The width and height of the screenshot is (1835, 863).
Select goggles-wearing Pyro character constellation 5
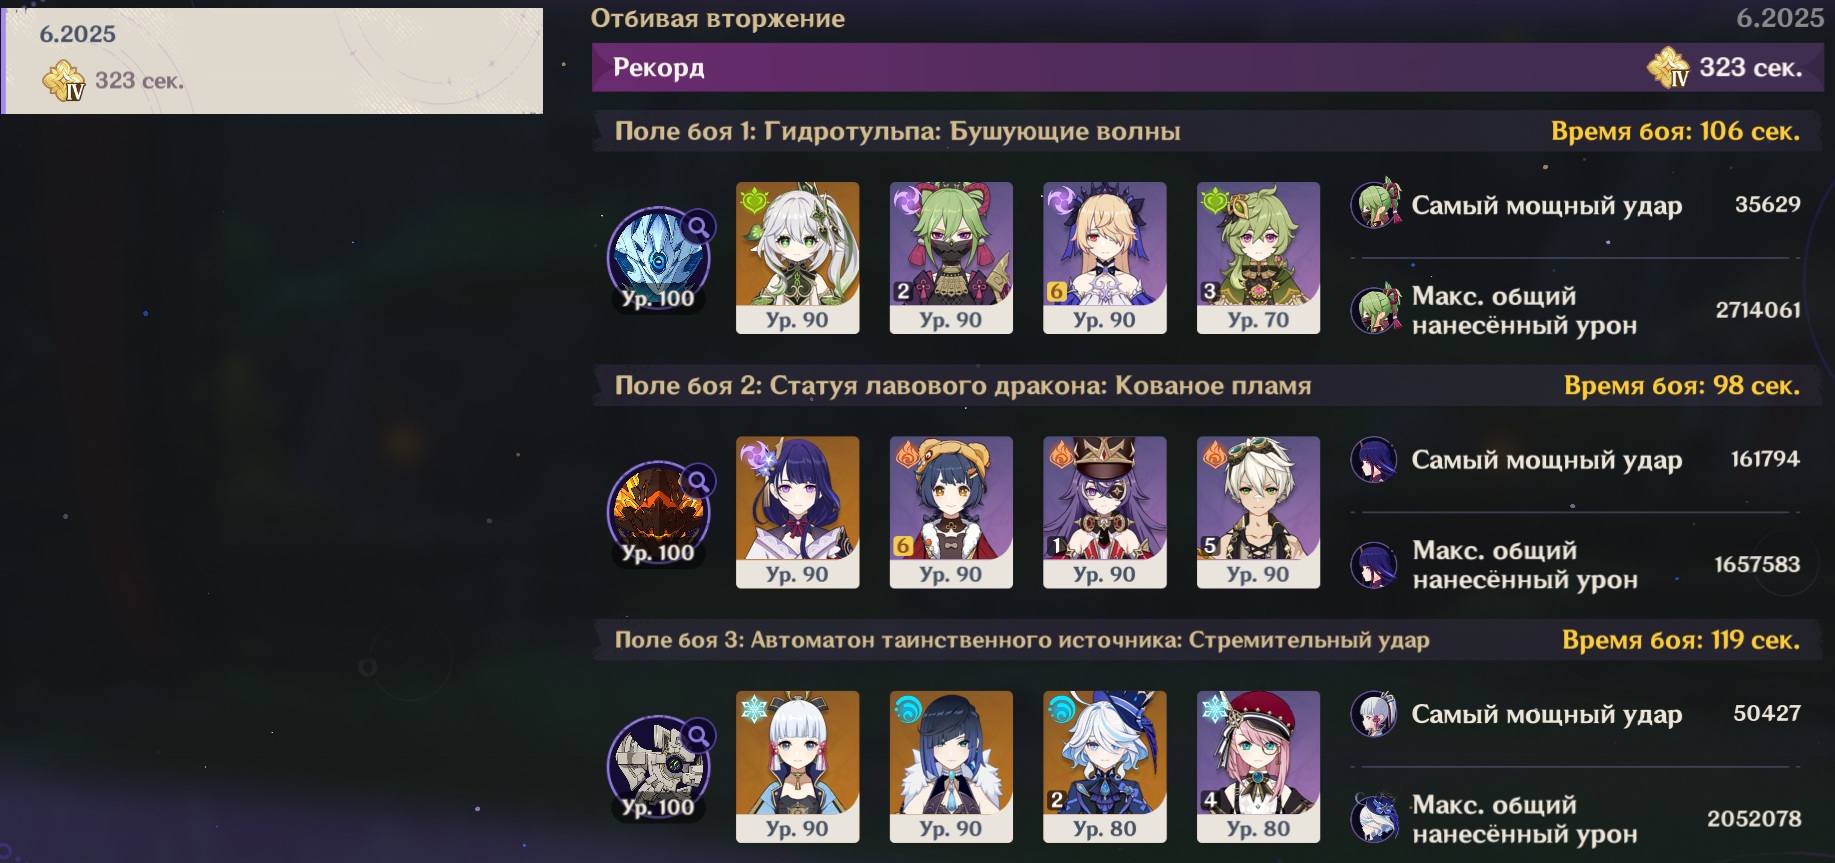pyautogui.click(x=1258, y=512)
